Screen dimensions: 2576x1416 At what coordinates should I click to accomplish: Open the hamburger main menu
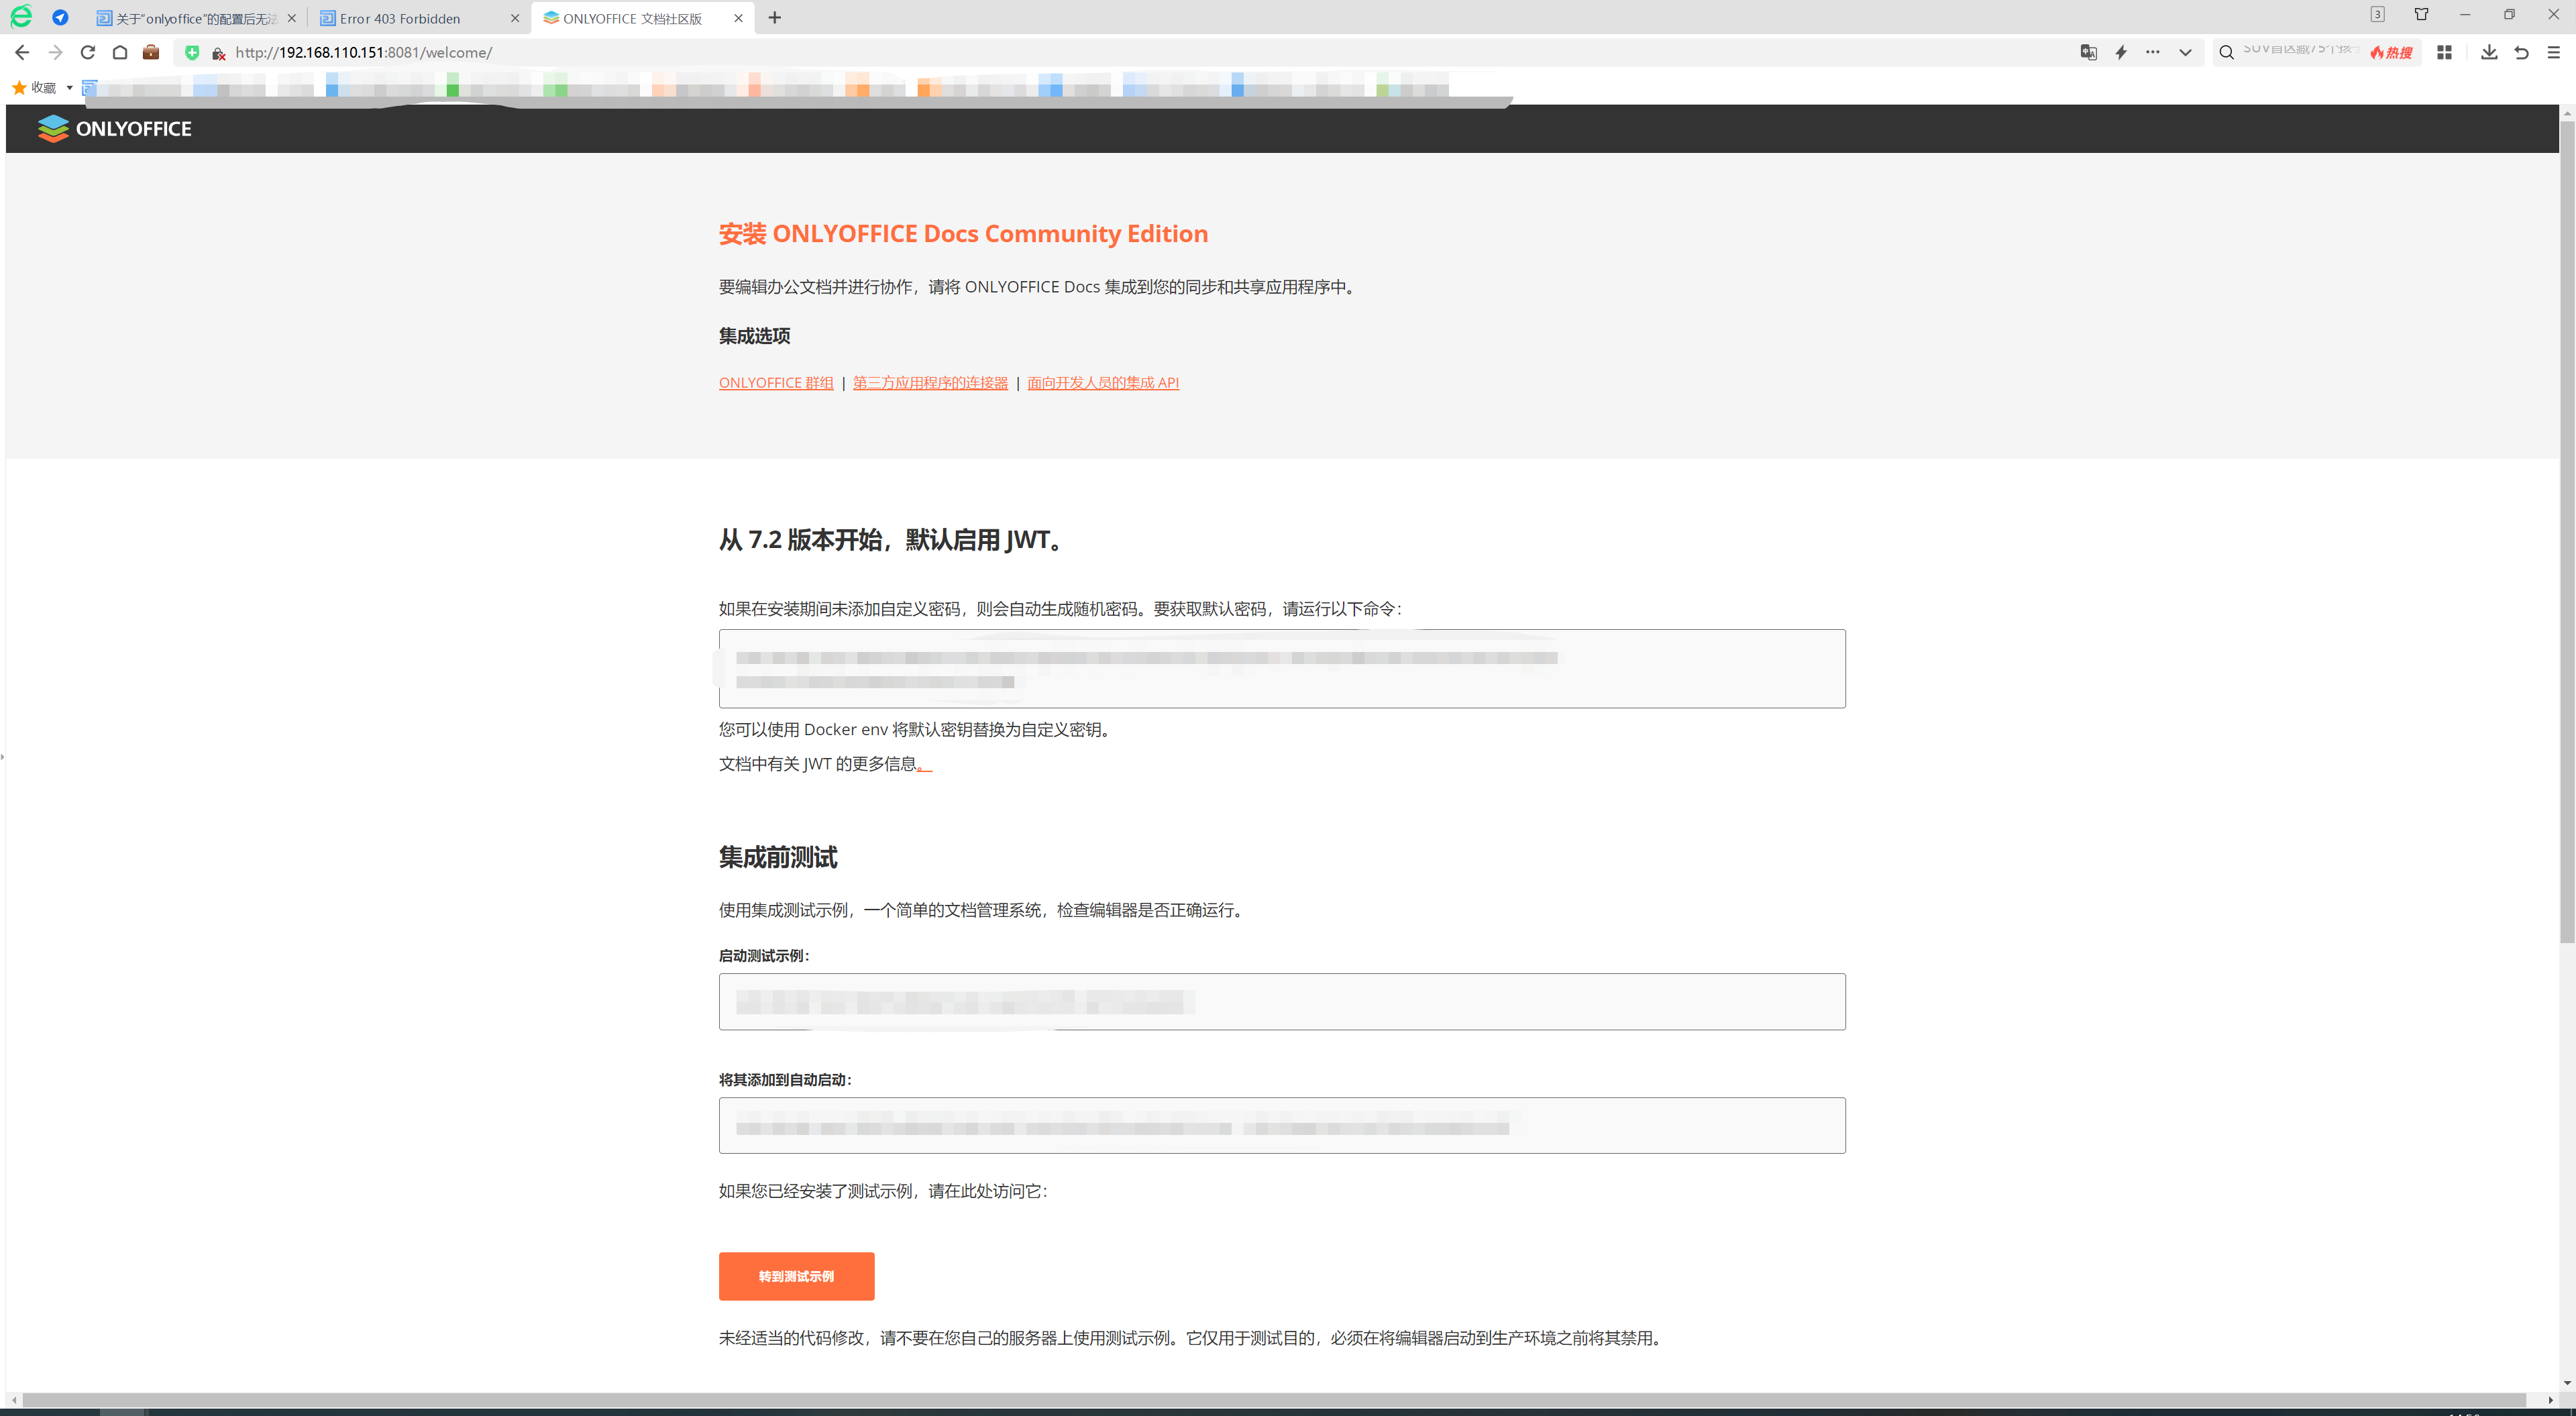(2553, 53)
